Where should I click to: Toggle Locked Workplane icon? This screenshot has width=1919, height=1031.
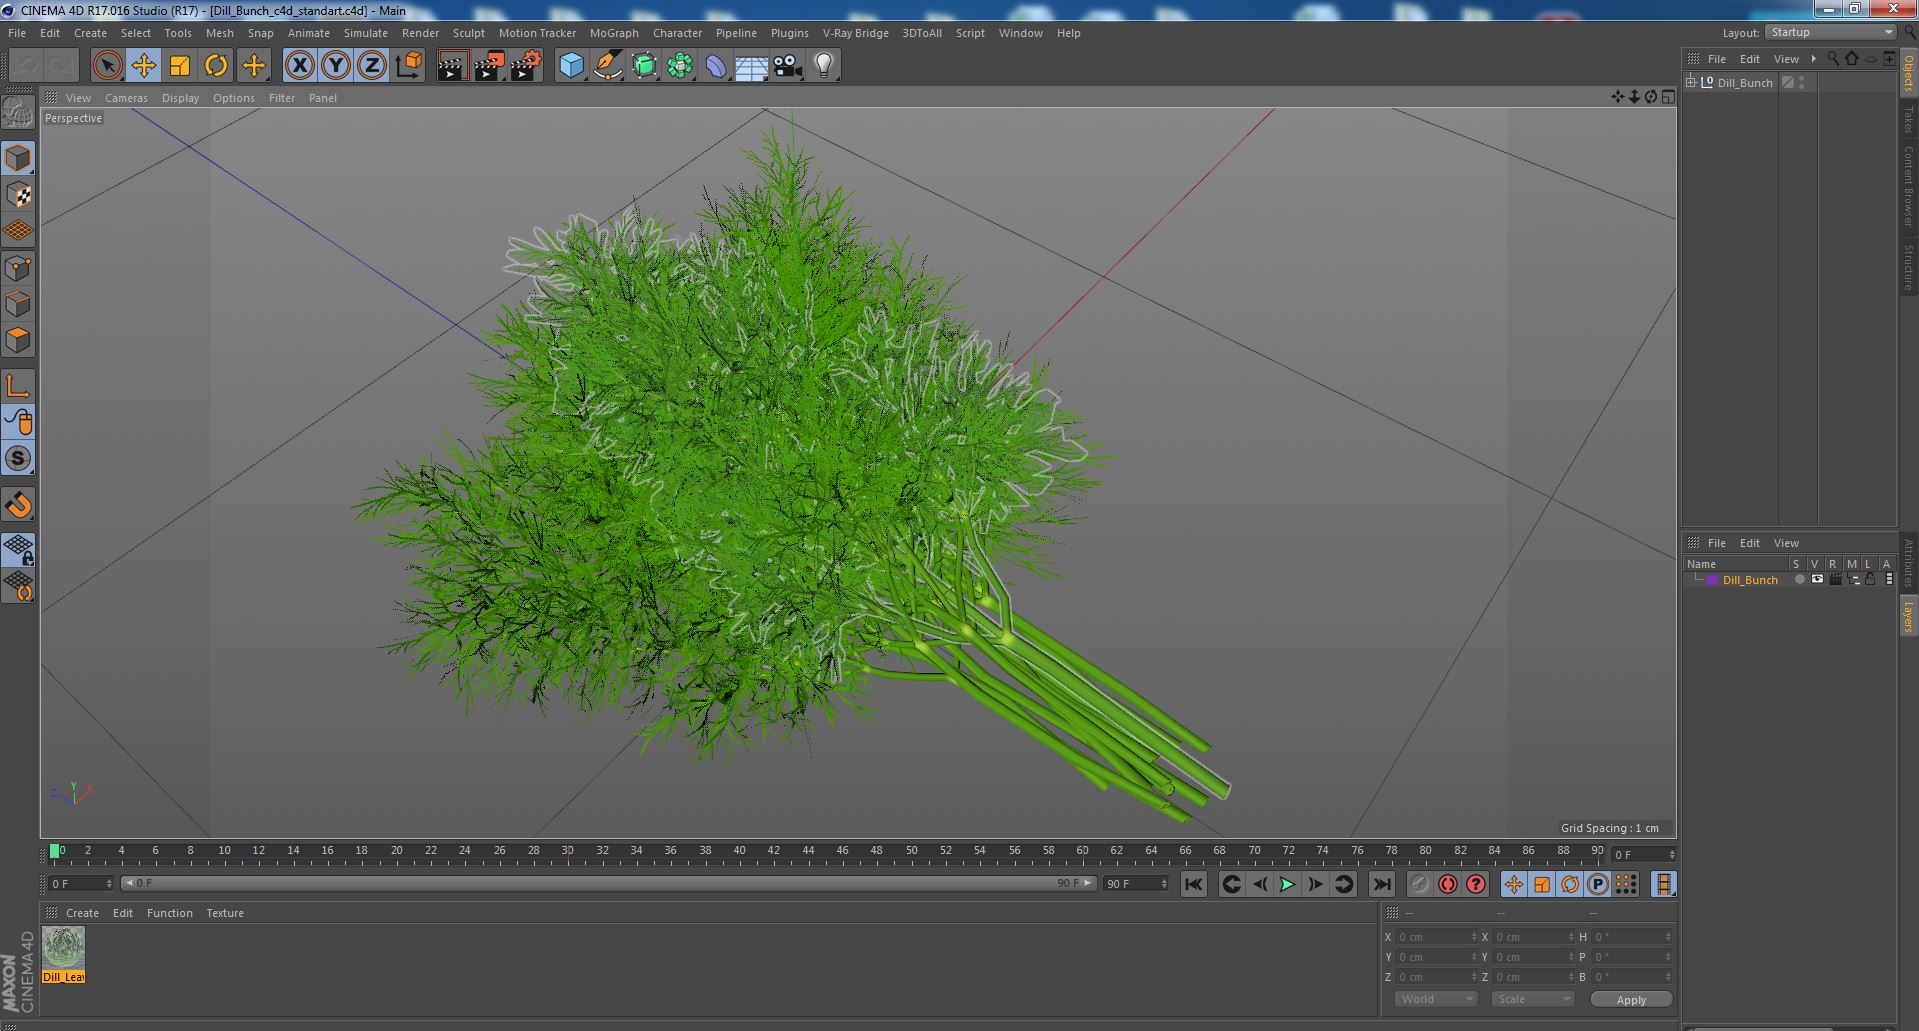pyautogui.click(x=18, y=549)
